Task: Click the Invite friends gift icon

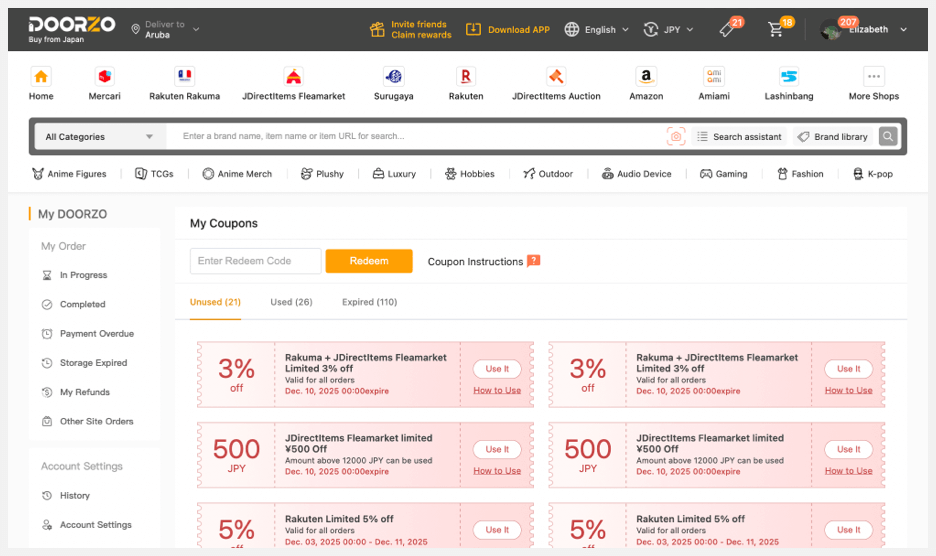Action: click(x=377, y=29)
